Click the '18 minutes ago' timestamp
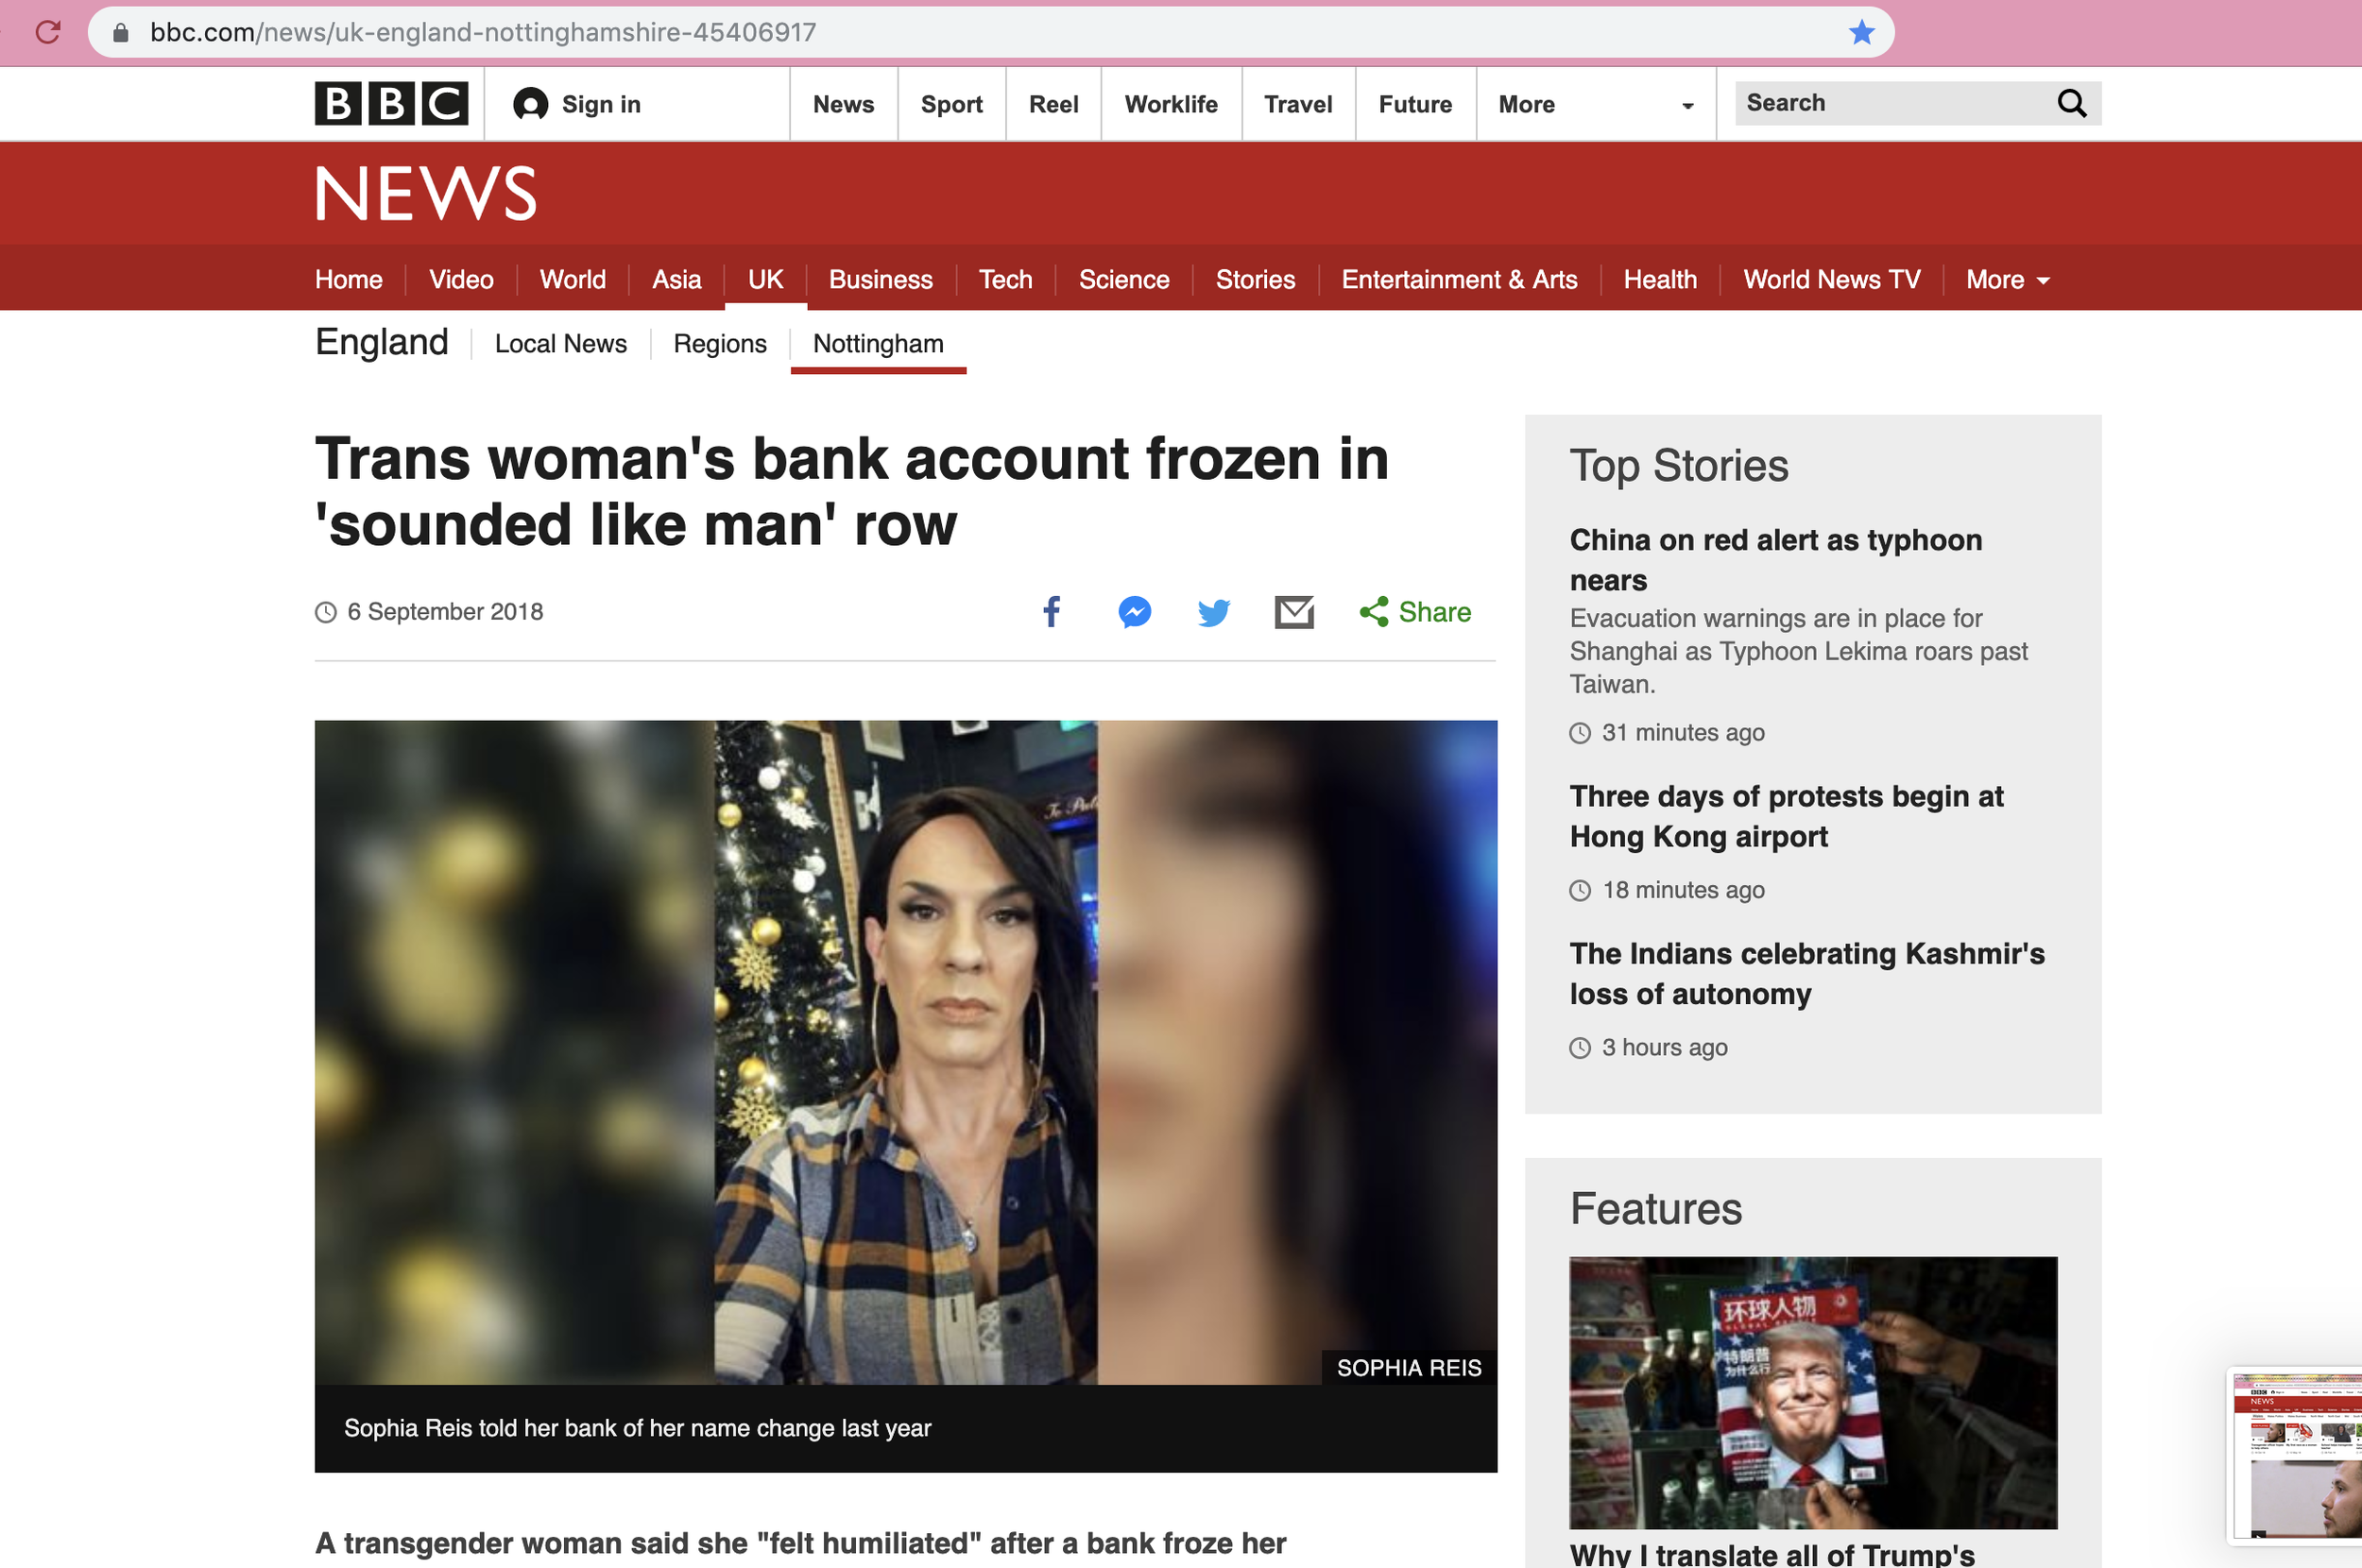Image resolution: width=2362 pixels, height=1568 pixels. coord(1683,890)
